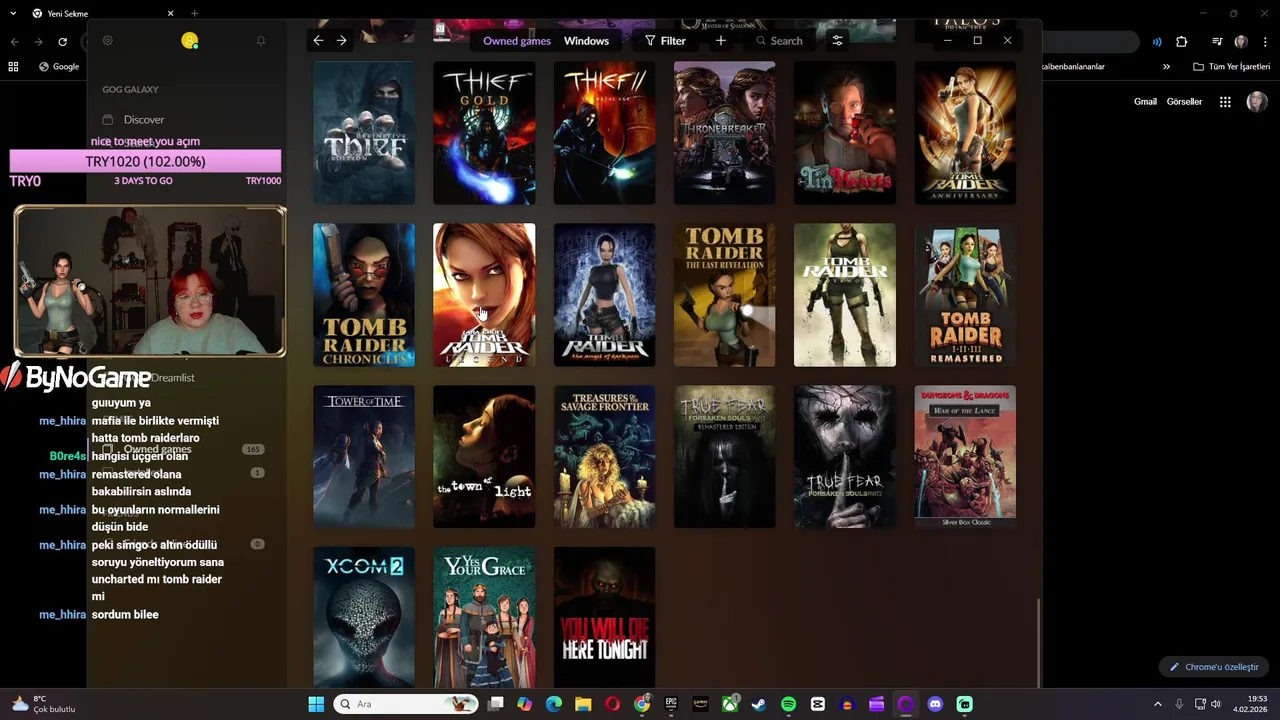Open File Explorer from taskbar
Viewport: 1280px width, 720px height.
[583, 704]
